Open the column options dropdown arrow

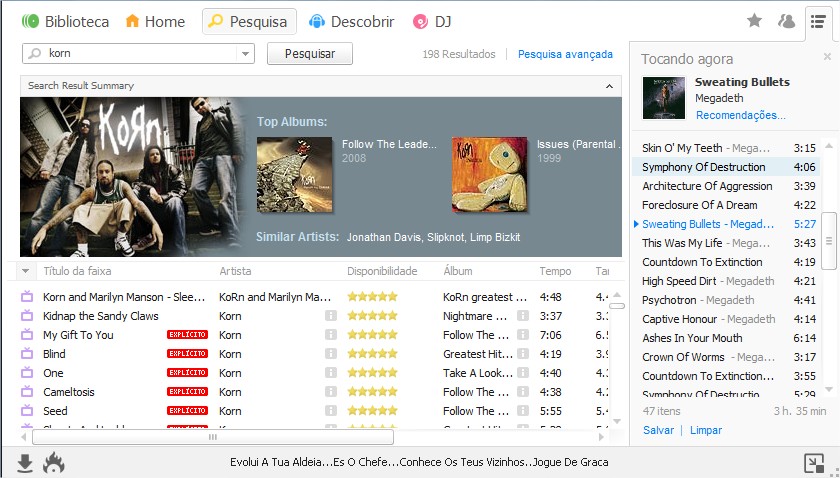(x=25, y=271)
